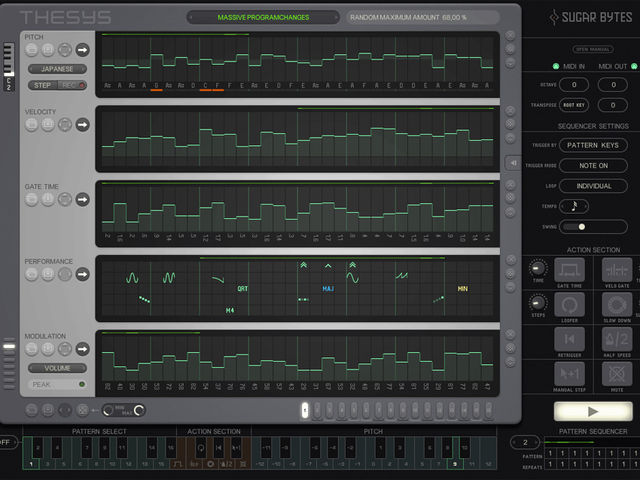The width and height of the screenshot is (640, 480).
Task: Click the Gate Time lane arrow button
Action: [x=82, y=200]
